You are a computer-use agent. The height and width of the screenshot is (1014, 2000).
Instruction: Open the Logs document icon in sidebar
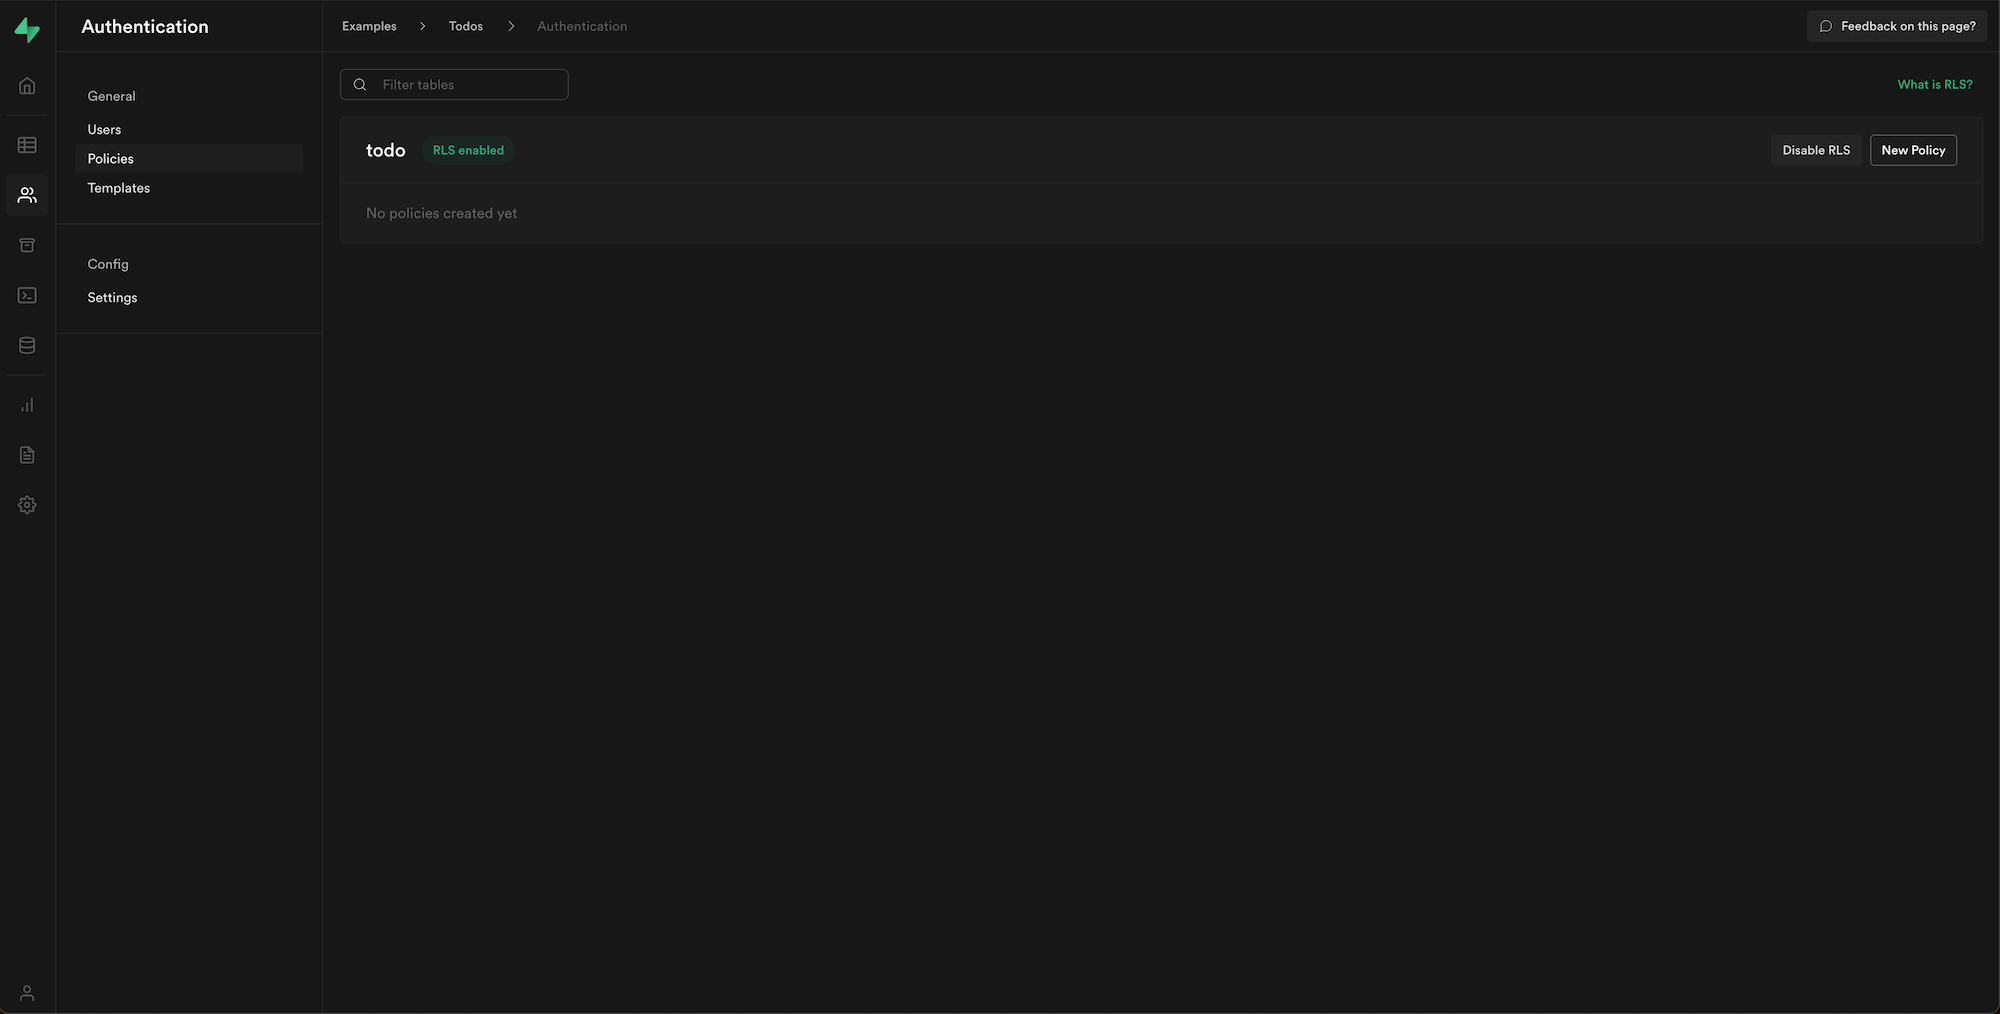click(26, 454)
